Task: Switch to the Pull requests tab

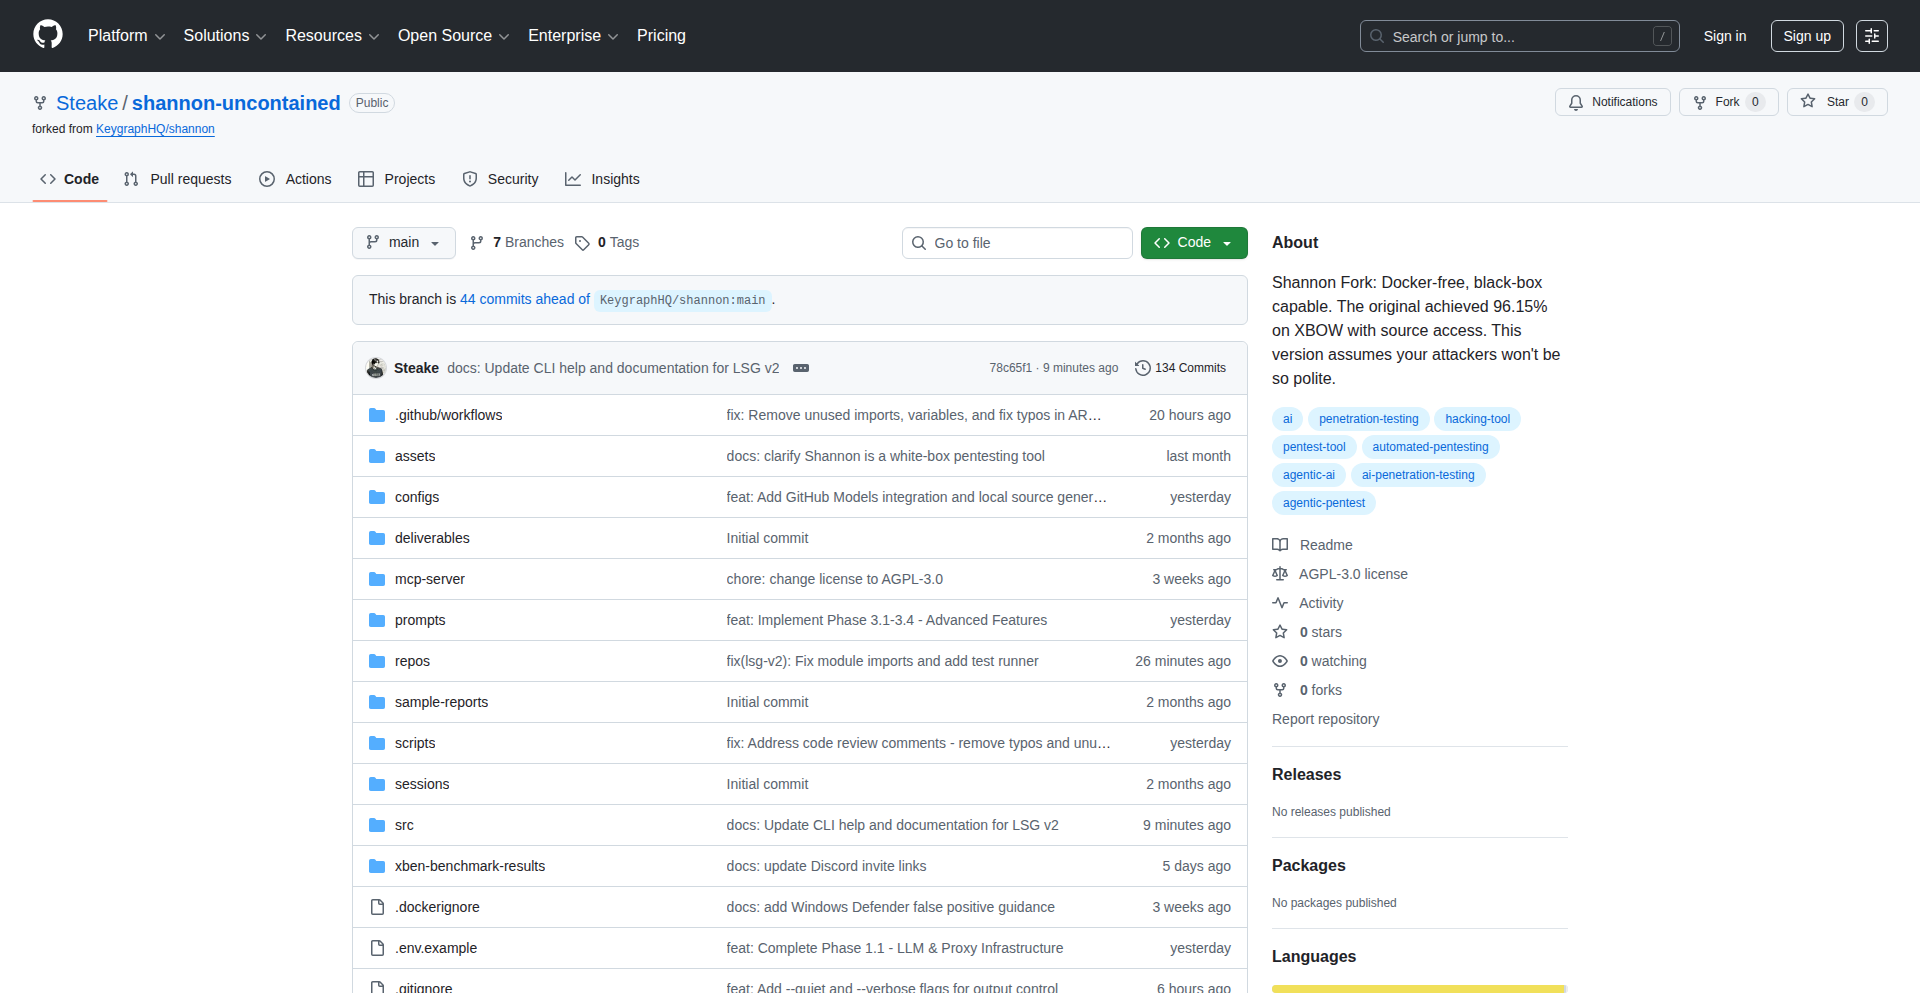Action: [177, 179]
